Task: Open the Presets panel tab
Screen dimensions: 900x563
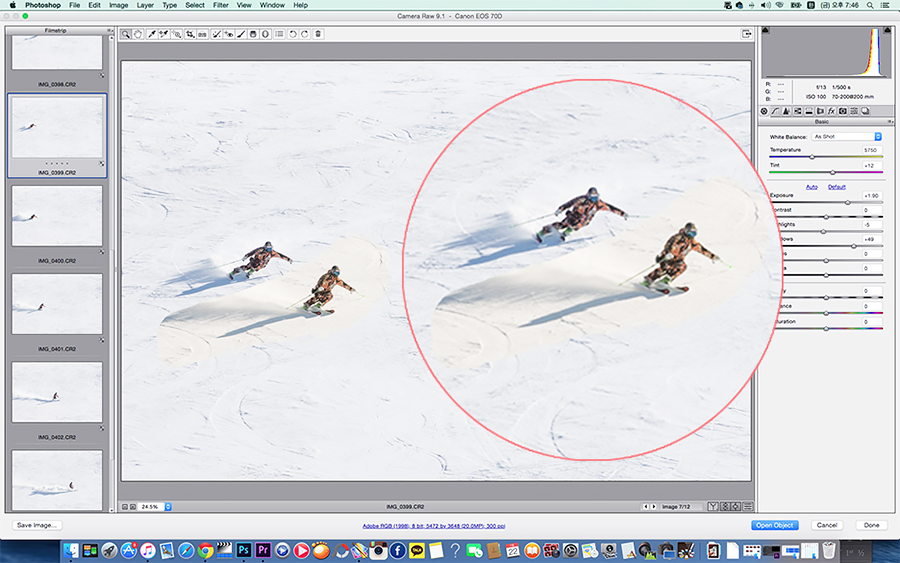Action: [x=854, y=111]
